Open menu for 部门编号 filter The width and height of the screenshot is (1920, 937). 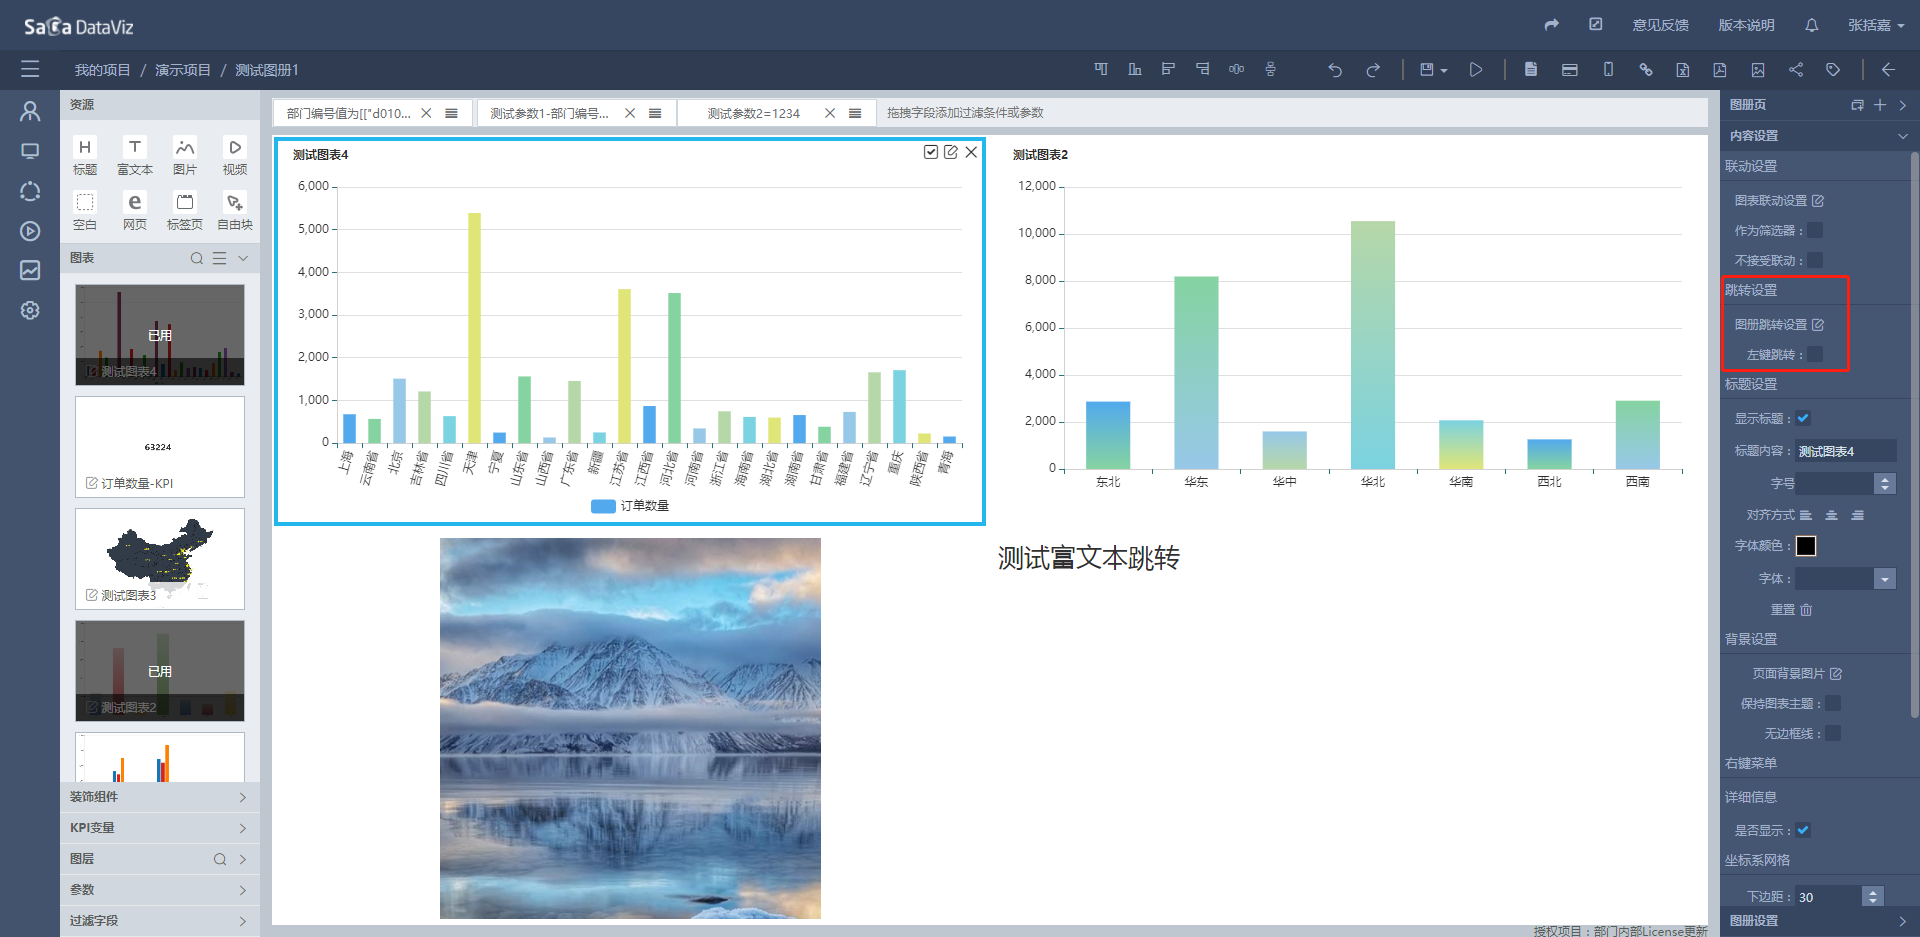click(x=452, y=113)
